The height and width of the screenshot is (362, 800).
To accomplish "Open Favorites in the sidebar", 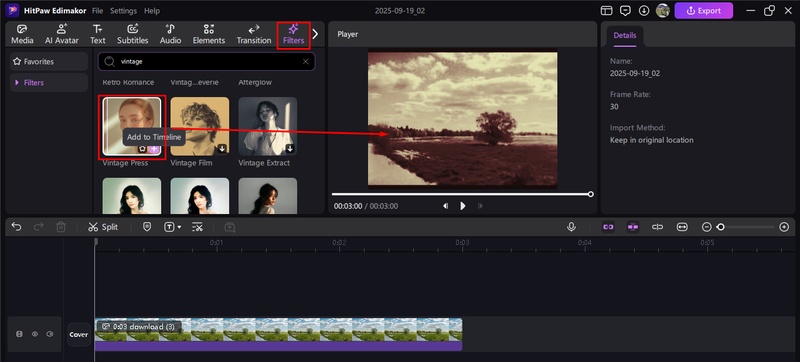I will point(49,62).
